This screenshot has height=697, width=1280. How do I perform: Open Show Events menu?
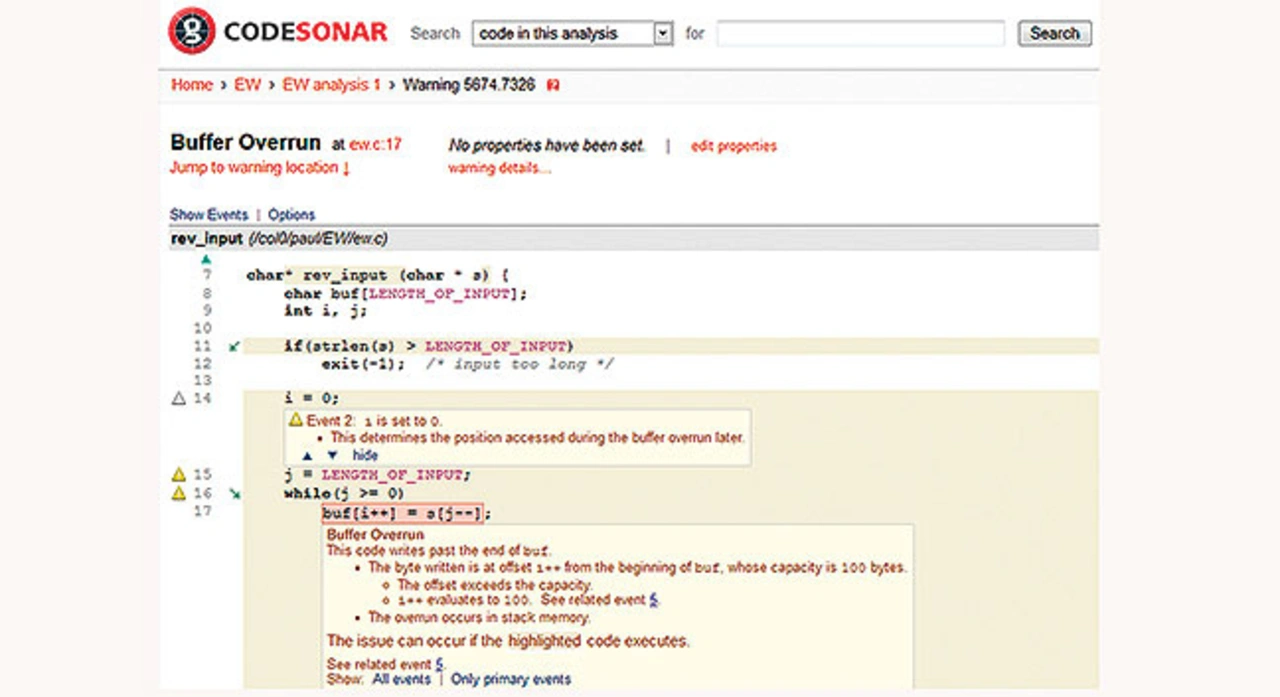(208, 214)
